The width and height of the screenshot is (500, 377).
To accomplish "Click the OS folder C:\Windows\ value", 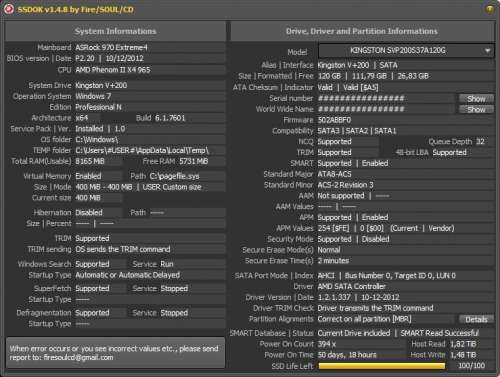I will point(97,139).
